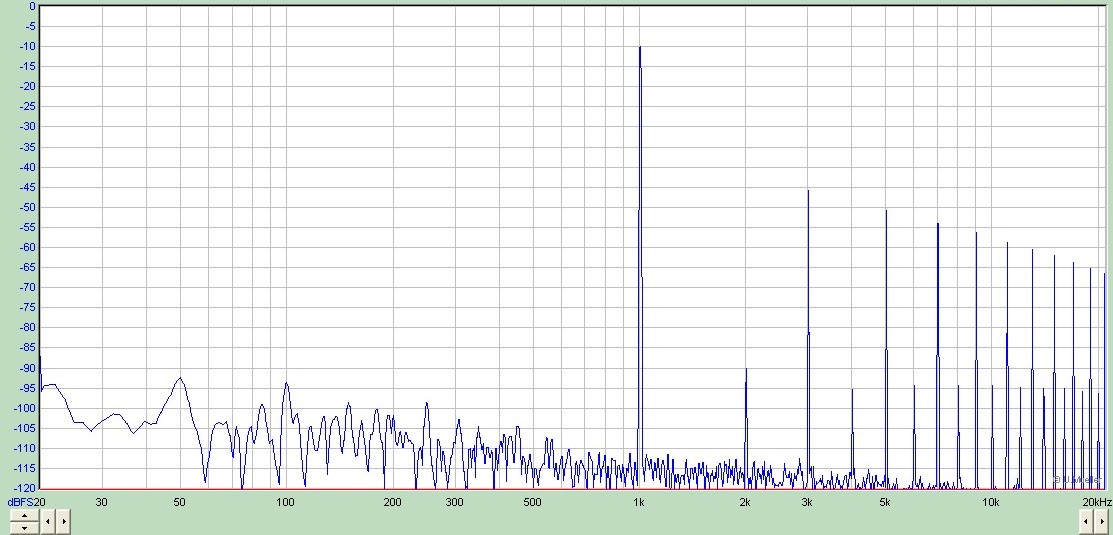Click the left arrow button under 20kHz label
The image size is (1113, 535).
pos(1085,522)
